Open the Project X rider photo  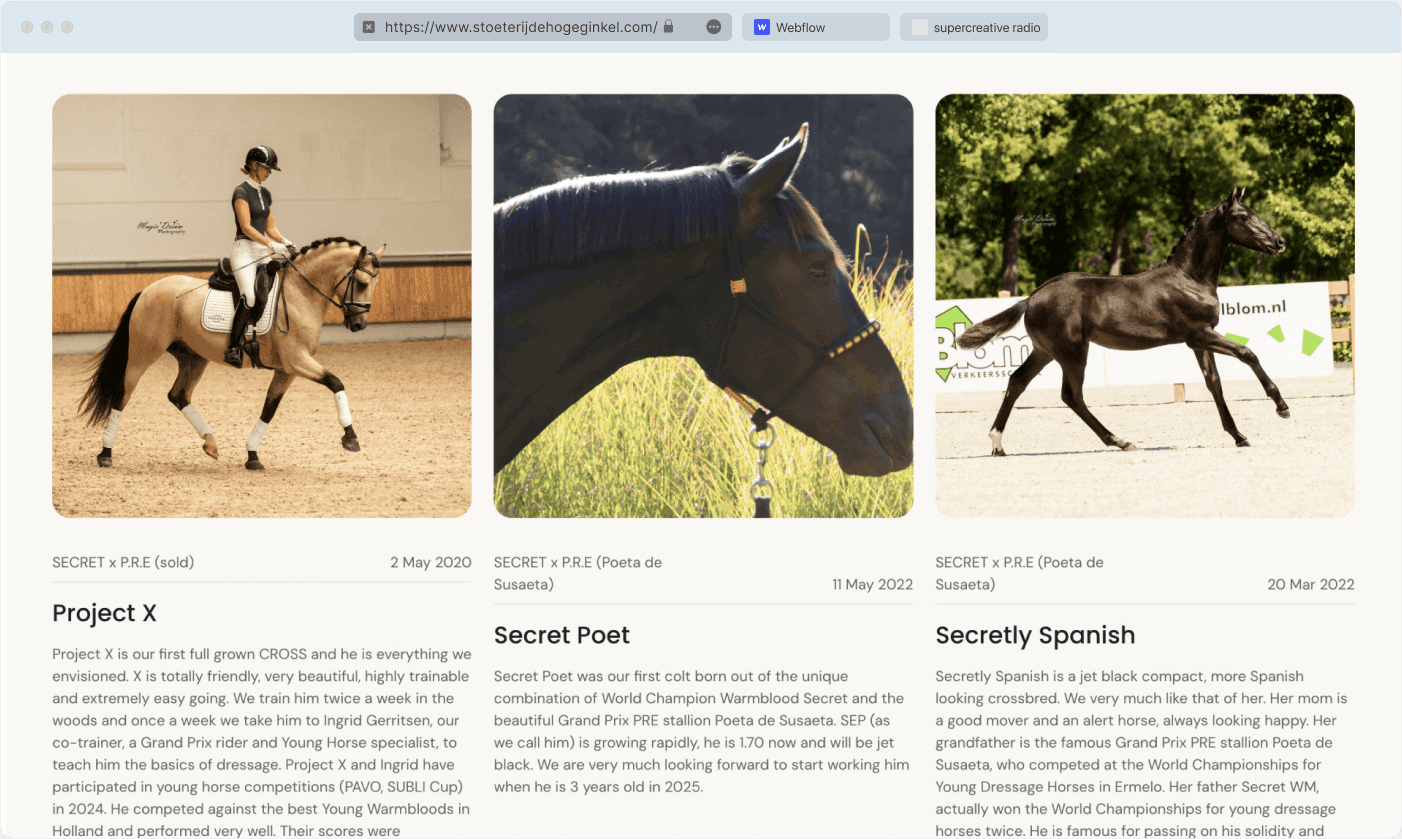coord(262,306)
